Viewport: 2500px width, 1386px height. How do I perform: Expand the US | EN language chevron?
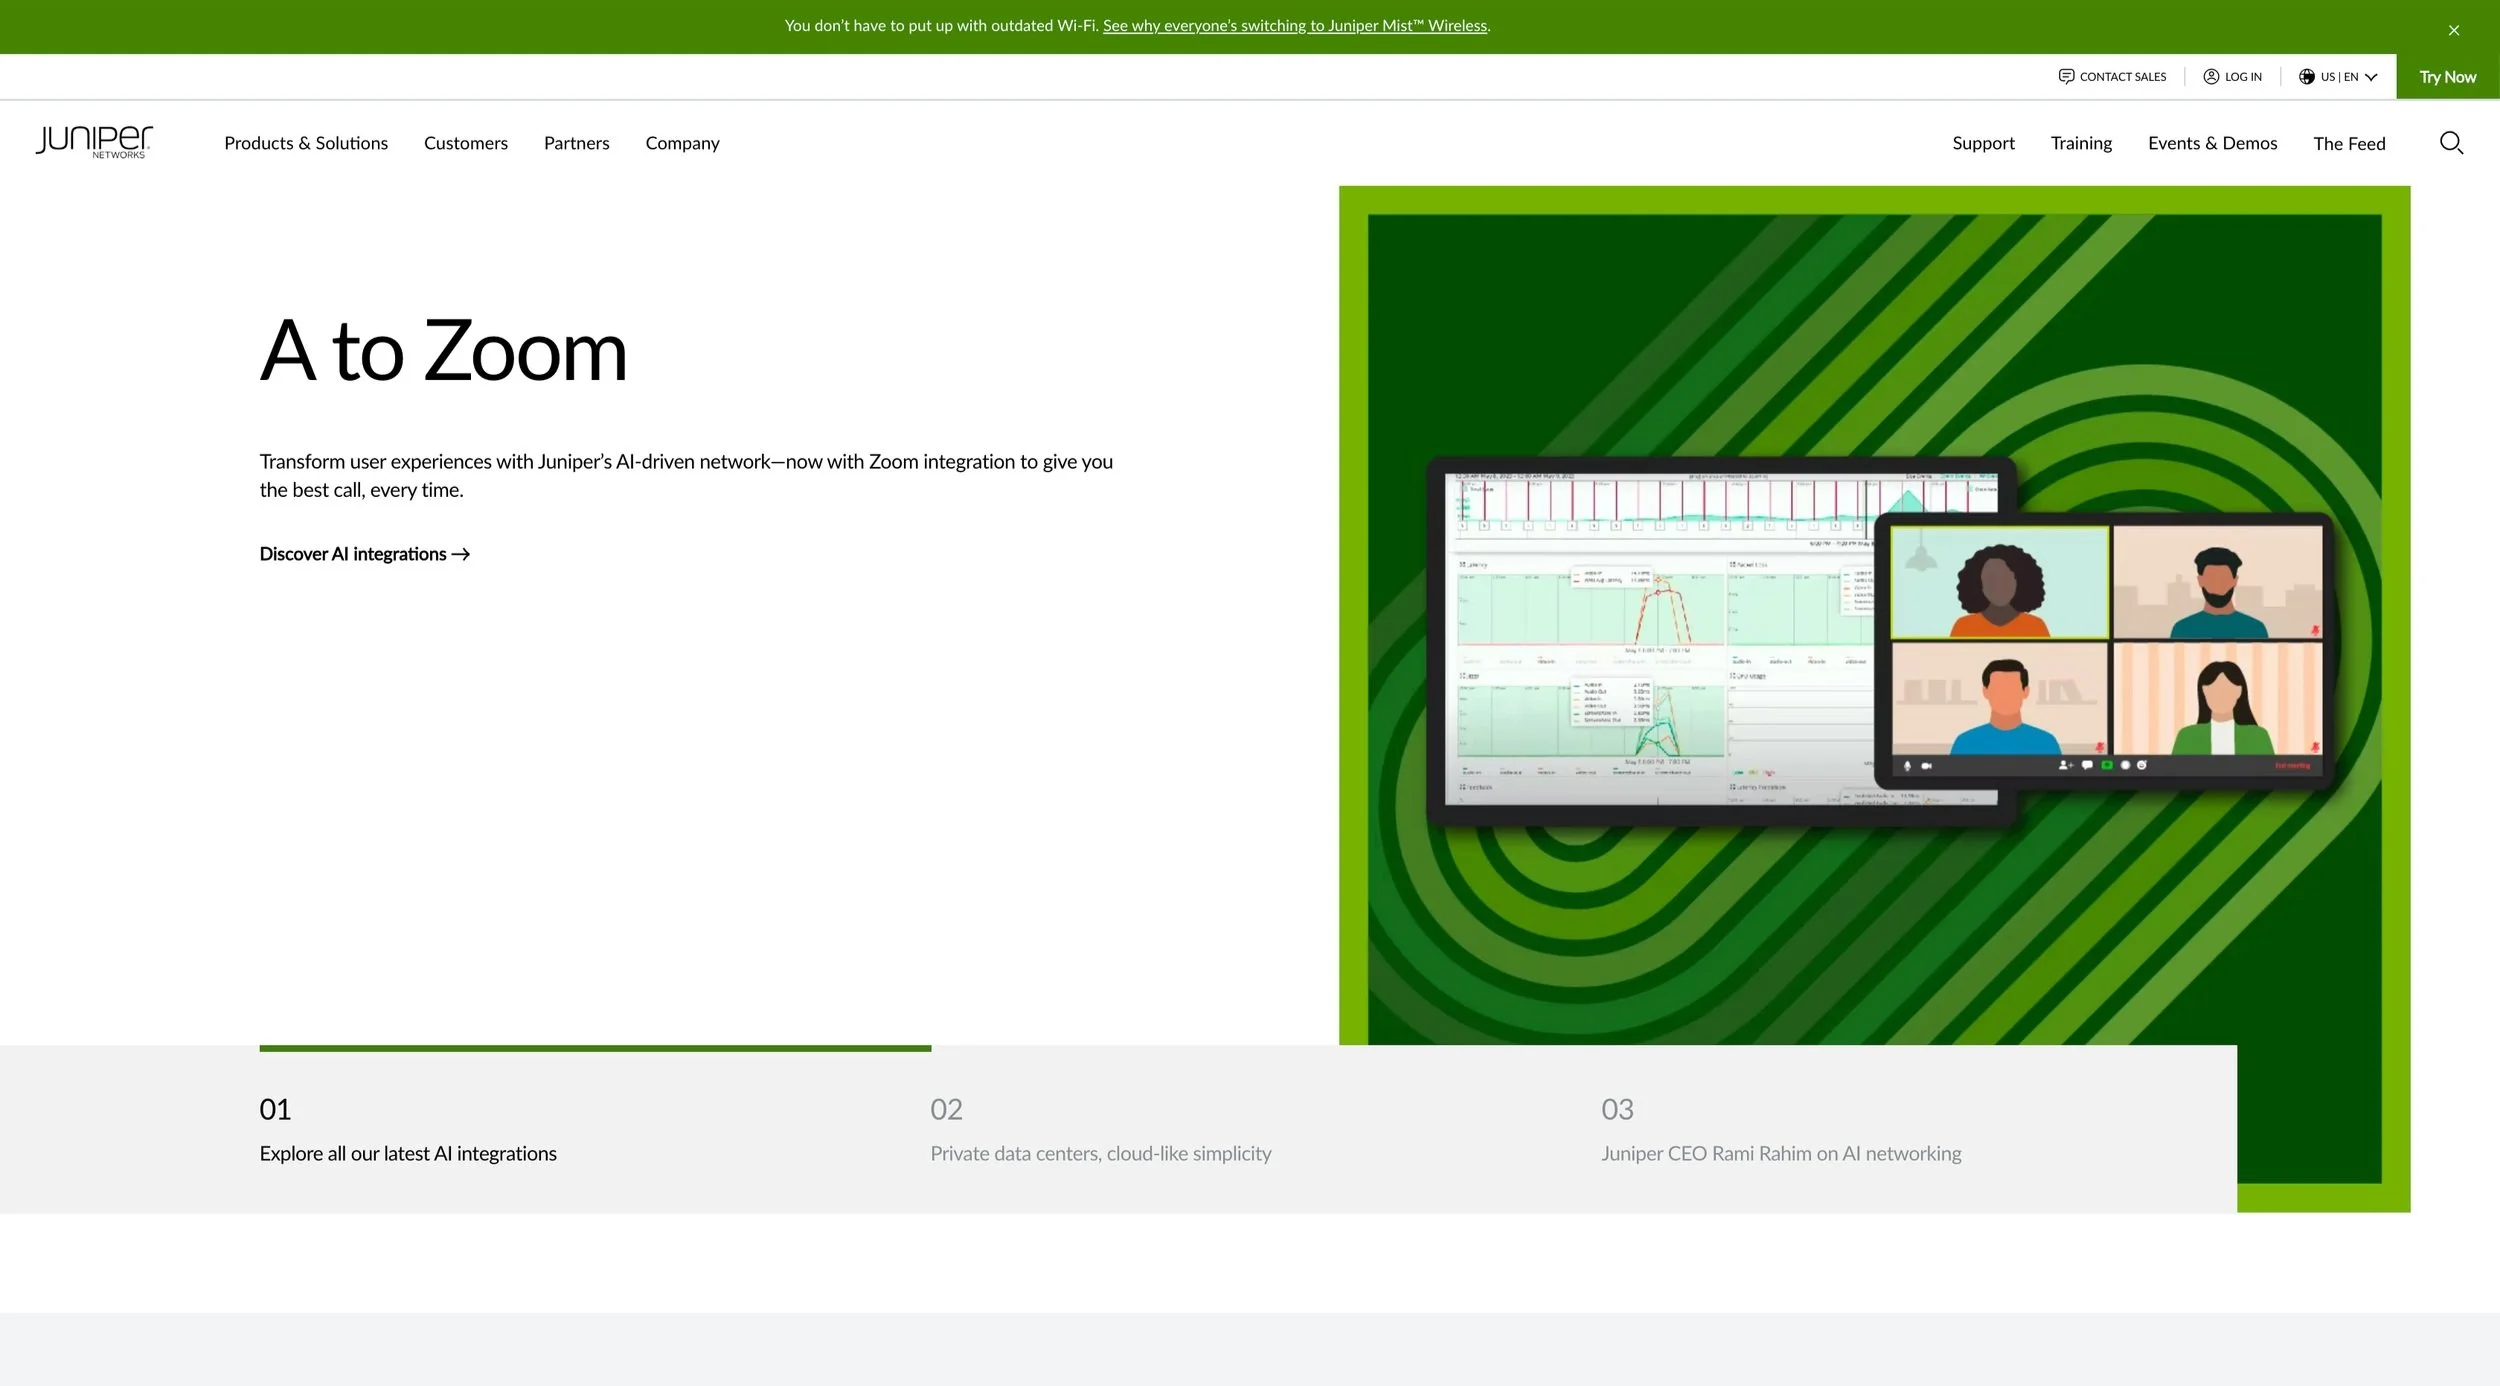(2371, 77)
